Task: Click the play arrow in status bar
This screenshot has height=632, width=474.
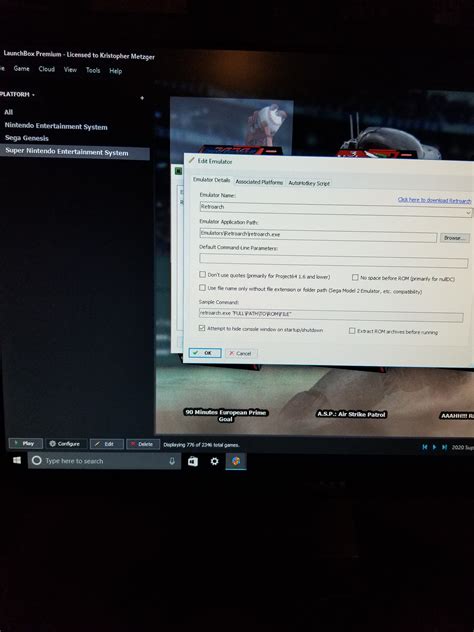Action: pyautogui.click(x=434, y=447)
